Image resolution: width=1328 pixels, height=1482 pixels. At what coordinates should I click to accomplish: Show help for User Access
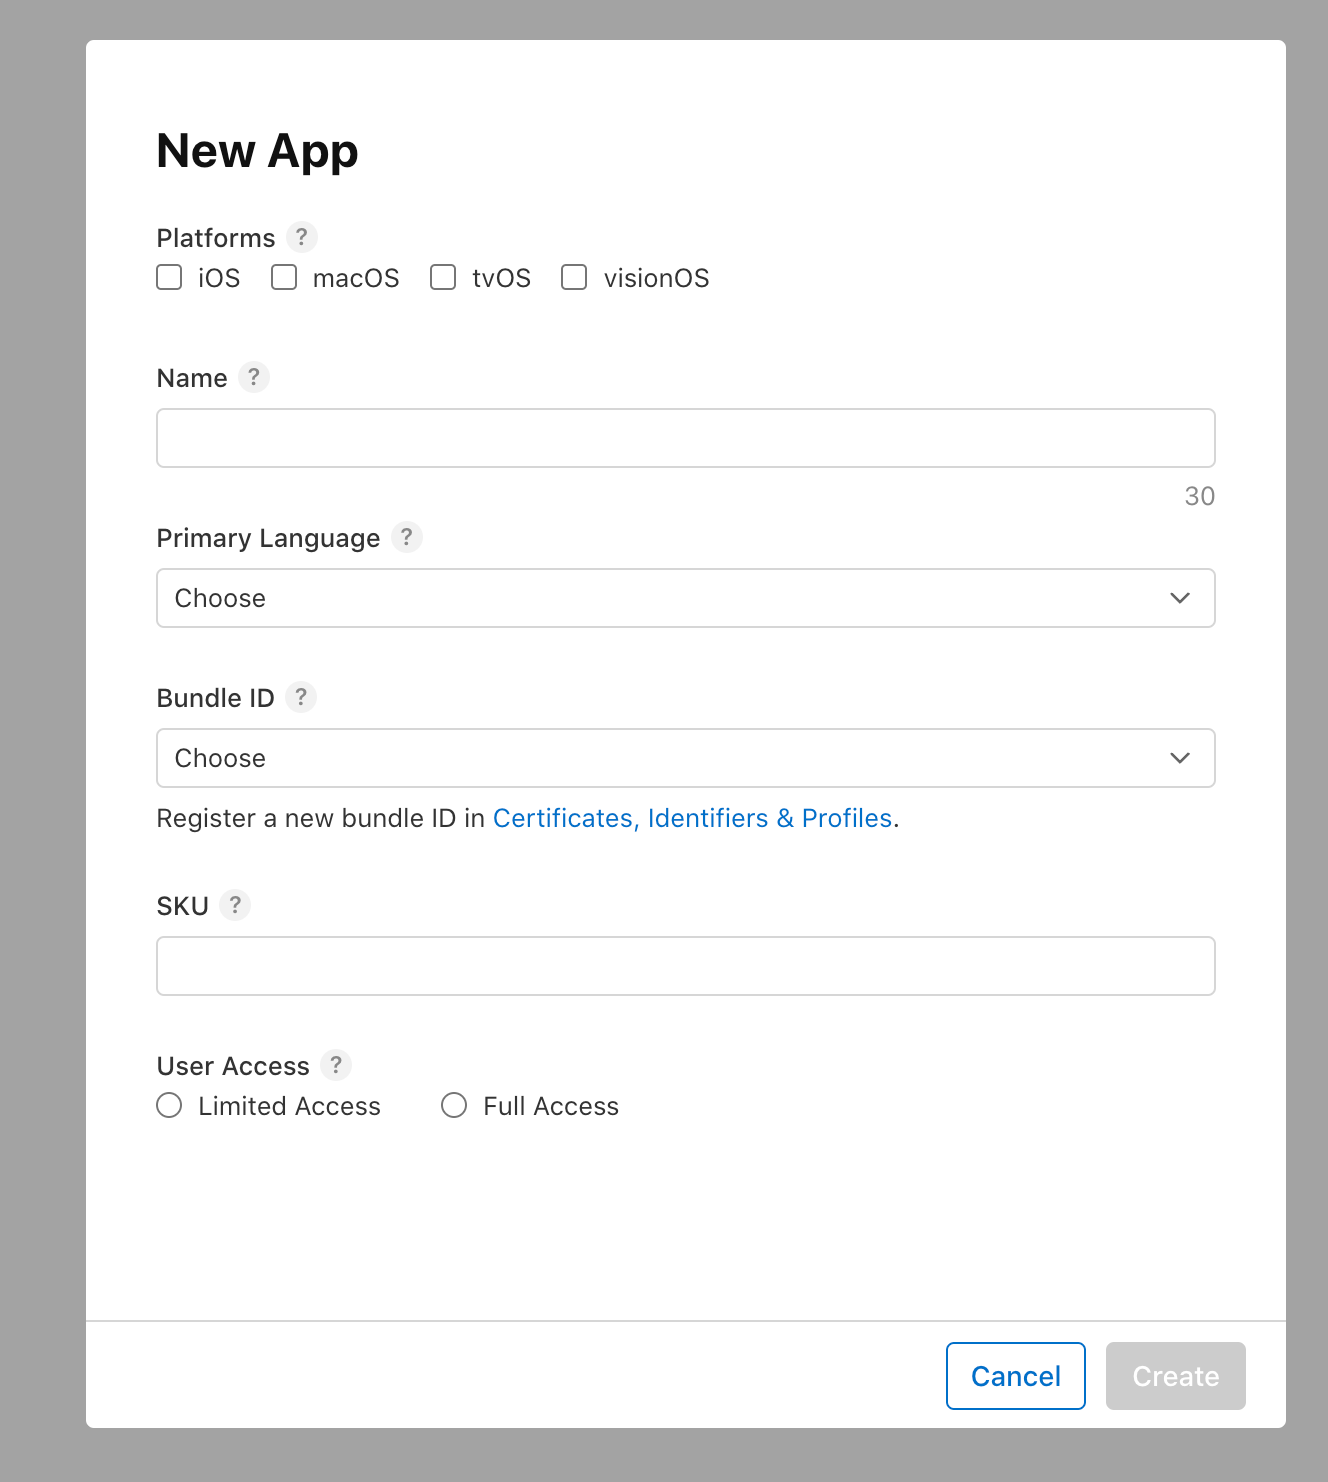click(x=336, y=1065)
